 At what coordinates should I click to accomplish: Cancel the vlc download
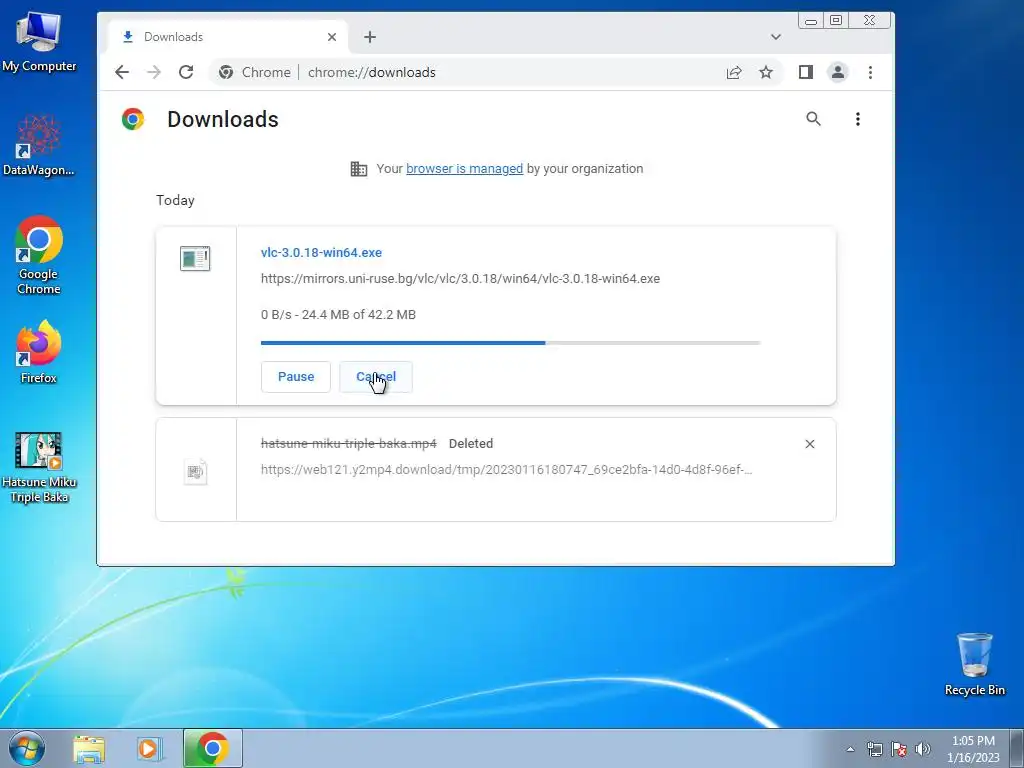[x=376, y=377]
